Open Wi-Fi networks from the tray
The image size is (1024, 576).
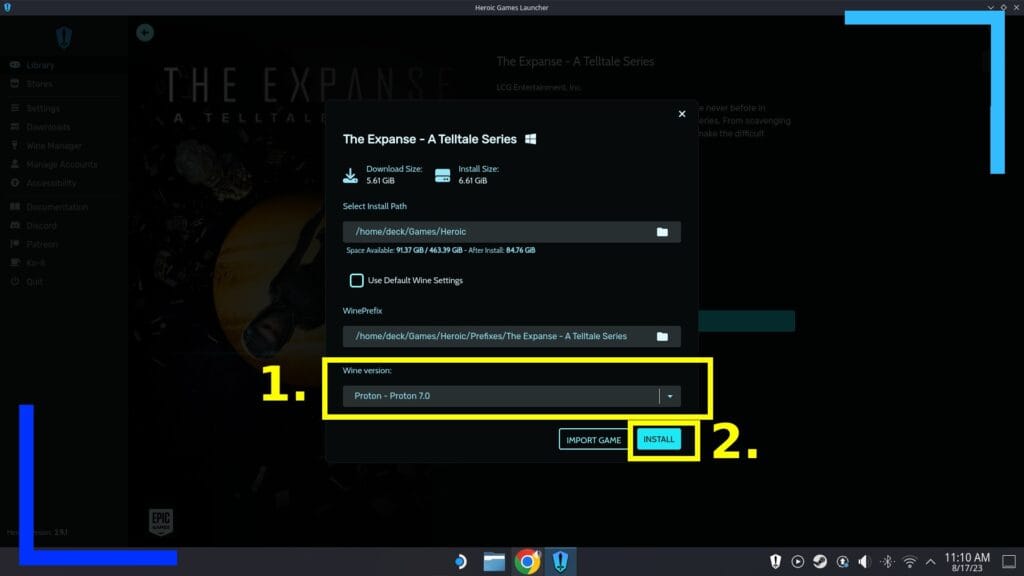tap(909, 562)
